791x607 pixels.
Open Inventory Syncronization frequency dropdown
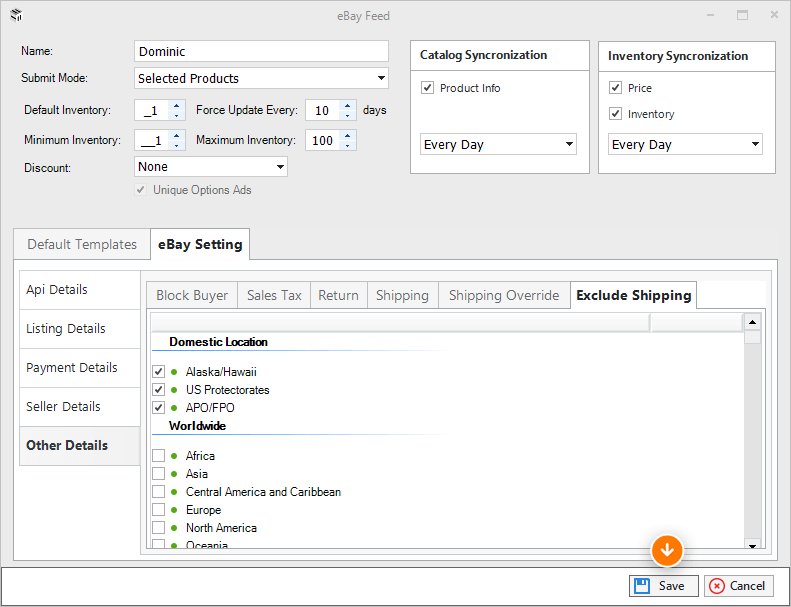tap(755, 144)
